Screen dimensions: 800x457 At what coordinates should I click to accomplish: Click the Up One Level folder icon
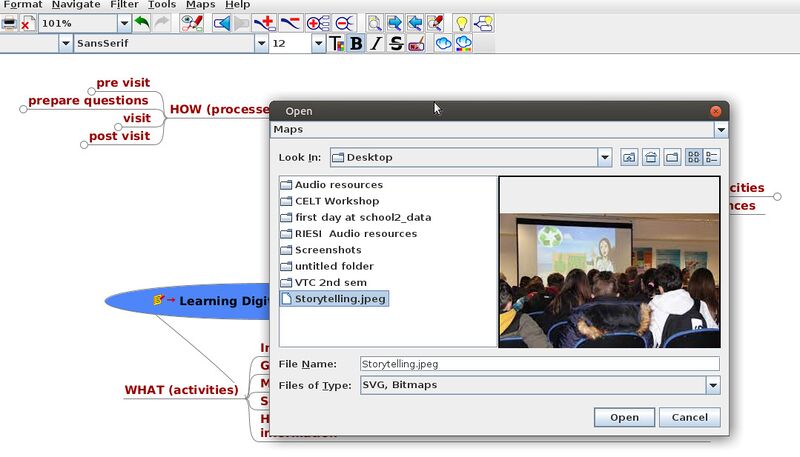click(x=629, y=158)
